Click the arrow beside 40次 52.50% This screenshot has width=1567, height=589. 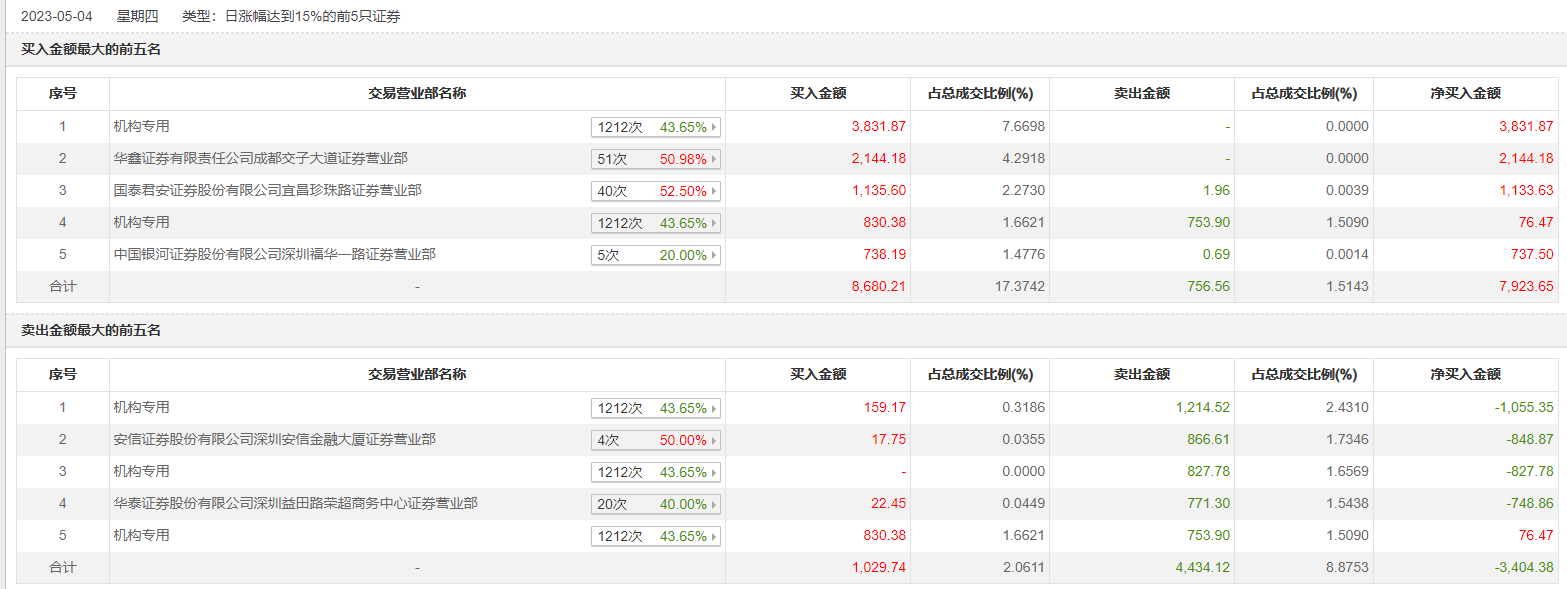[714, 191]
